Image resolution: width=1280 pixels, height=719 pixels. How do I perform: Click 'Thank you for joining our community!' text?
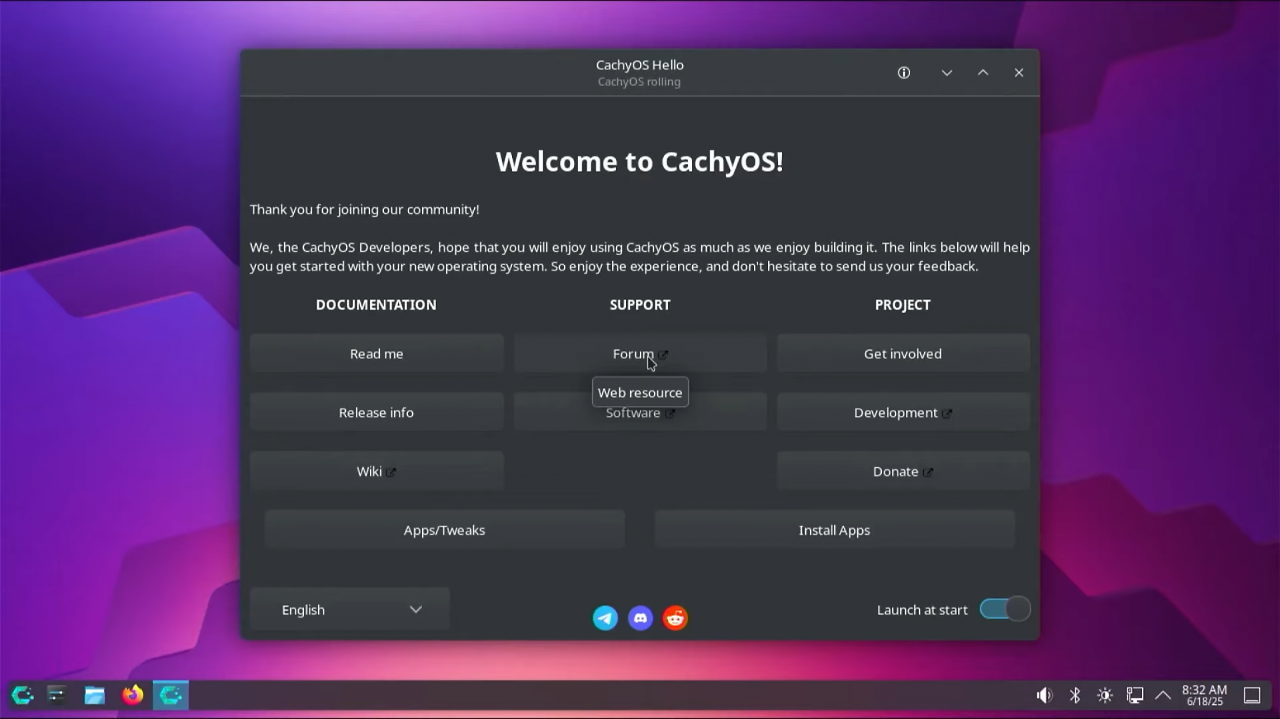coord(365,209)
